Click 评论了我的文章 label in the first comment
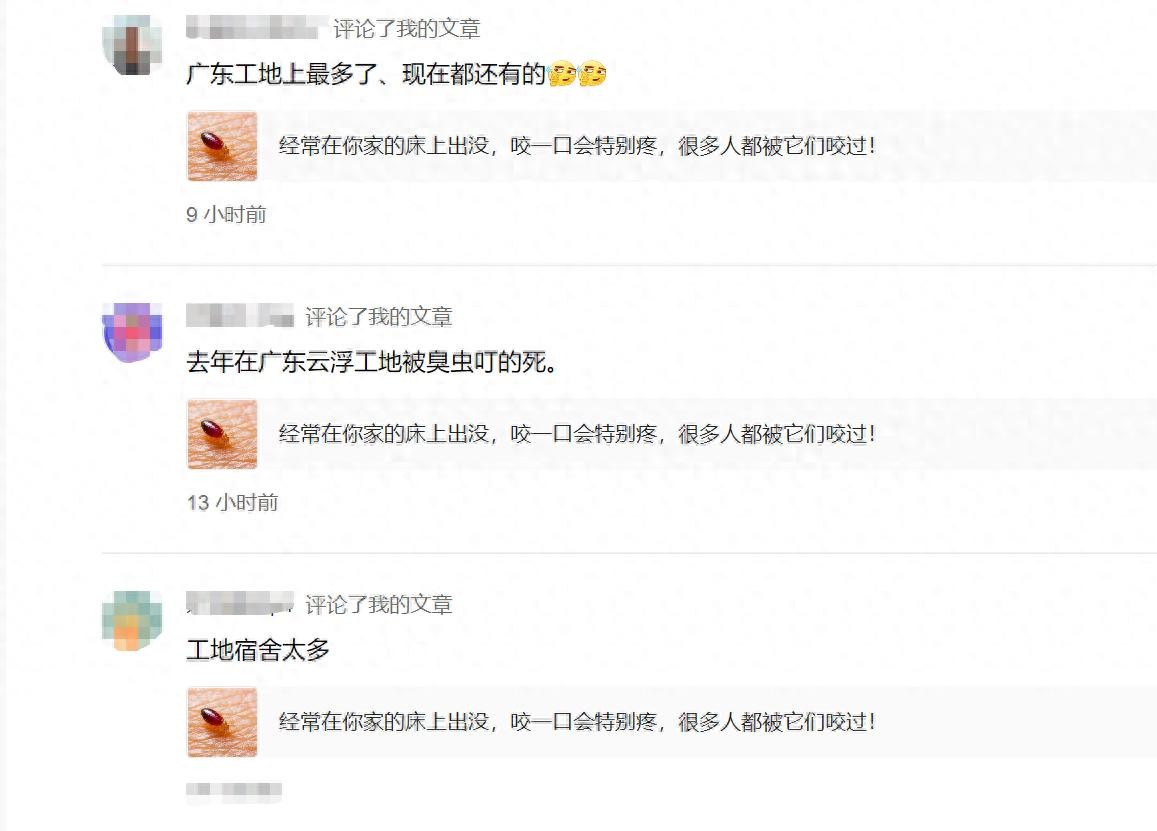1157x831 pixels. coord(407,29)
